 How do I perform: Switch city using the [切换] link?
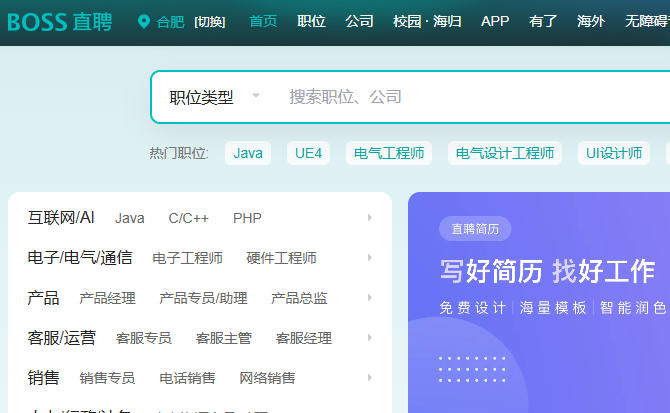pyautogui.click(x=210, y=22)
